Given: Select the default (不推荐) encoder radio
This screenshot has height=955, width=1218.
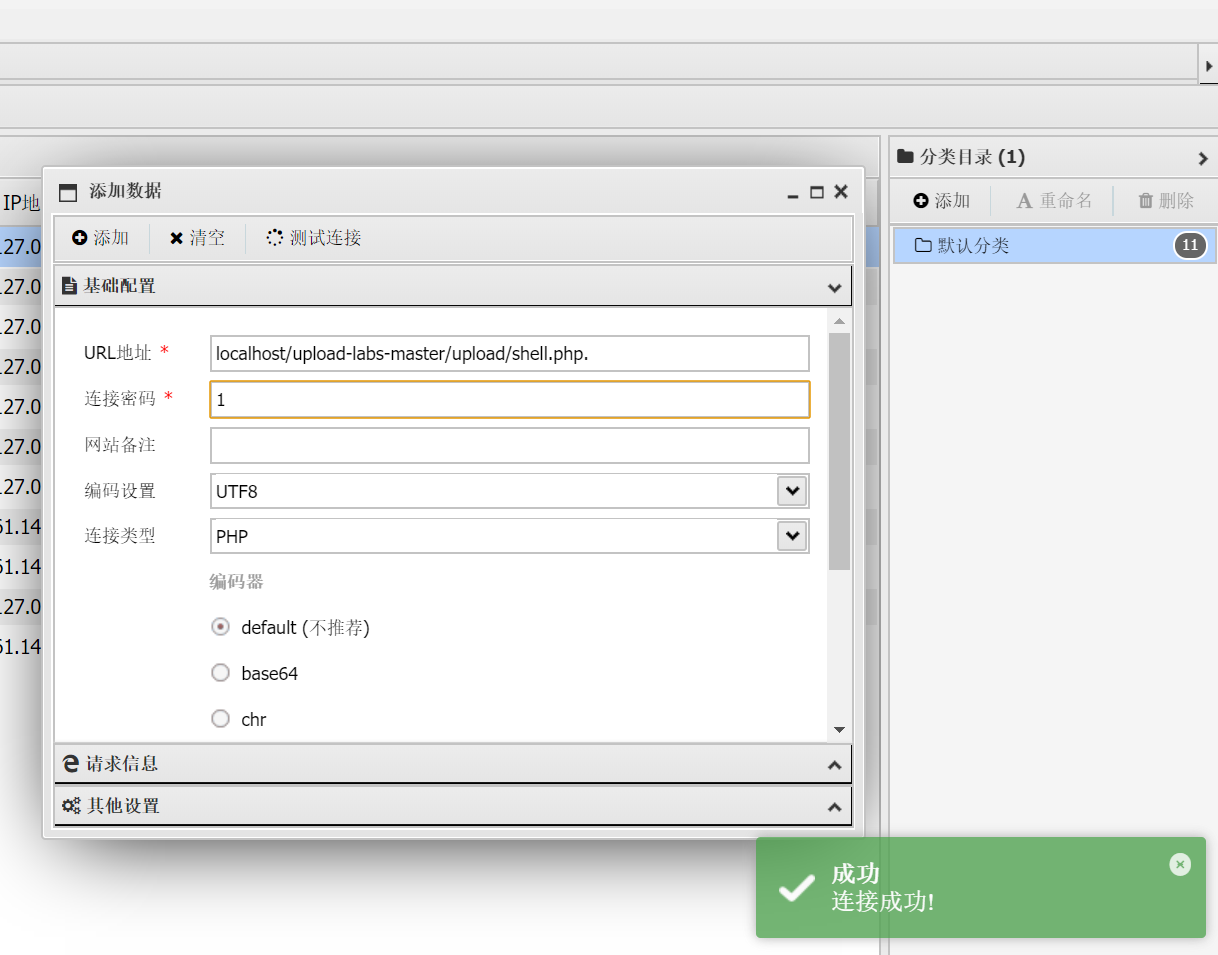Looking at the screenshot, I should 221,627.
